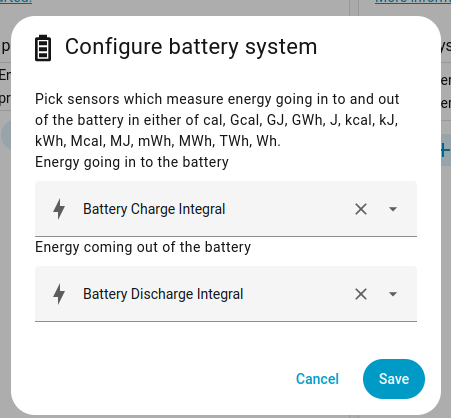
Task: Save the battery system configuration
Action: tap(394, 379)
